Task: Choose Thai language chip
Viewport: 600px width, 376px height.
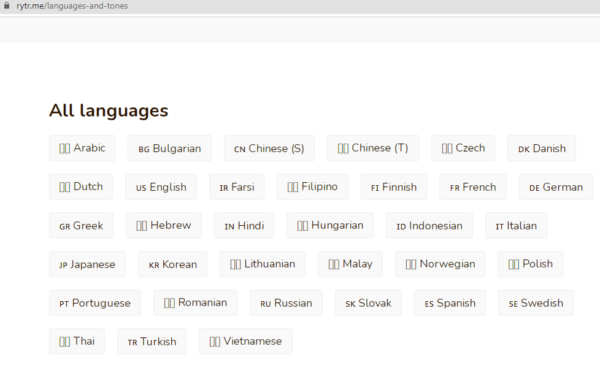Action: tap(77, 341)
